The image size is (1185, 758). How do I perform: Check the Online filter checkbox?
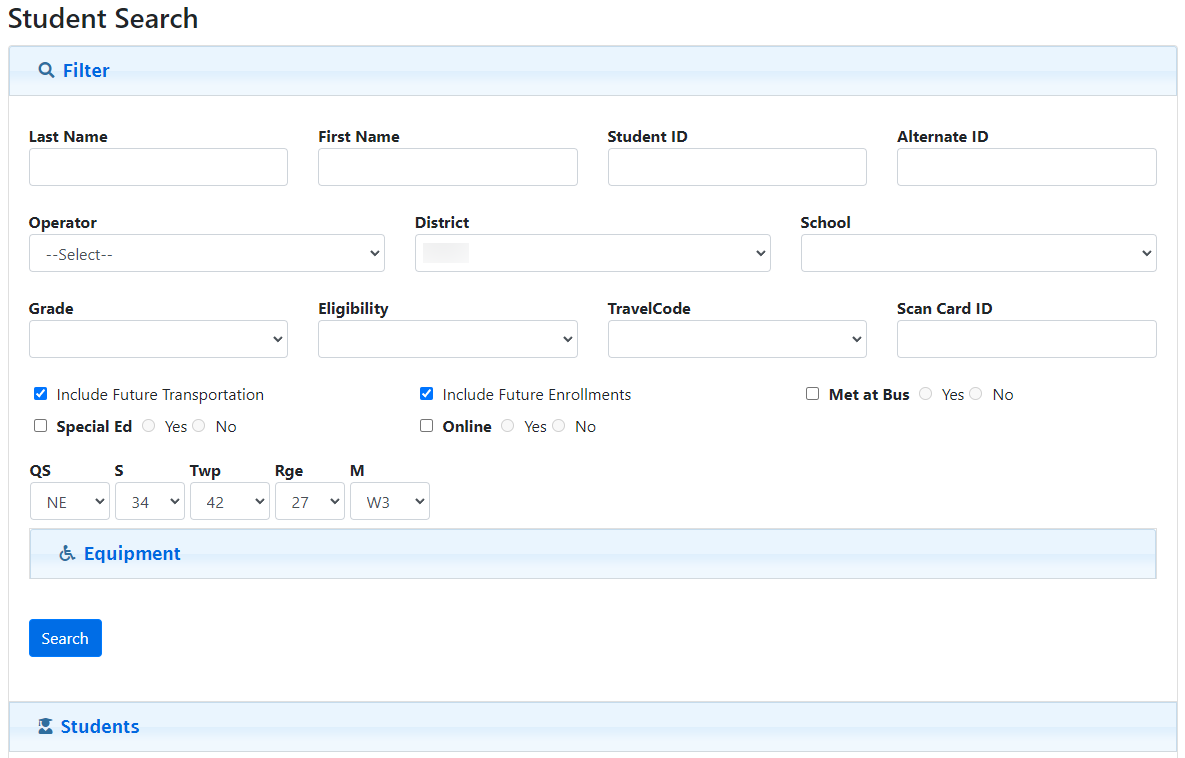[427, 426]
